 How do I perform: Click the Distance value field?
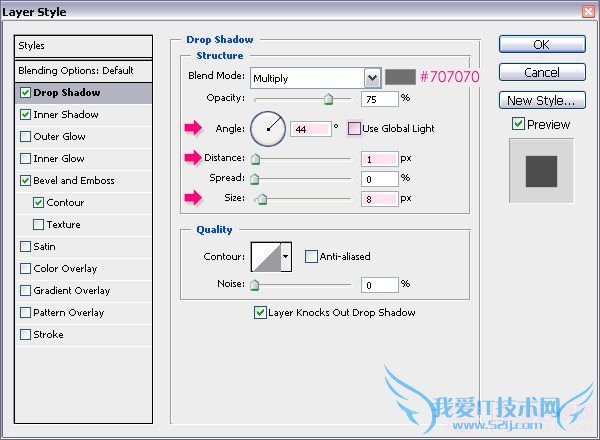tap(380, 159)
